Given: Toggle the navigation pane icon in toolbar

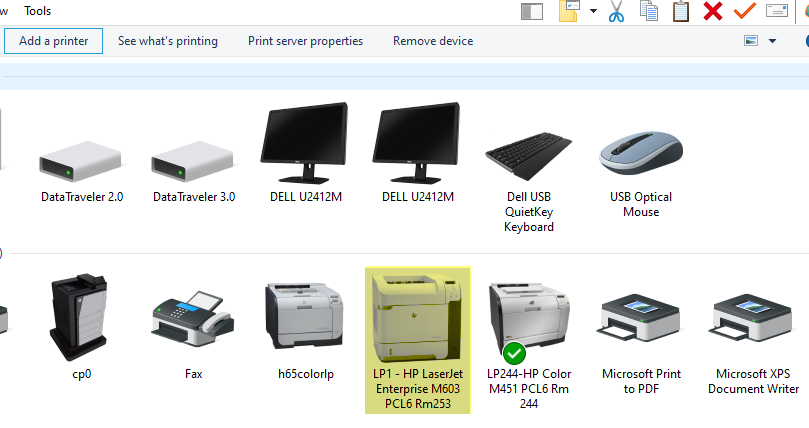Looking at the screenshot, I should [x=532, y=11].
